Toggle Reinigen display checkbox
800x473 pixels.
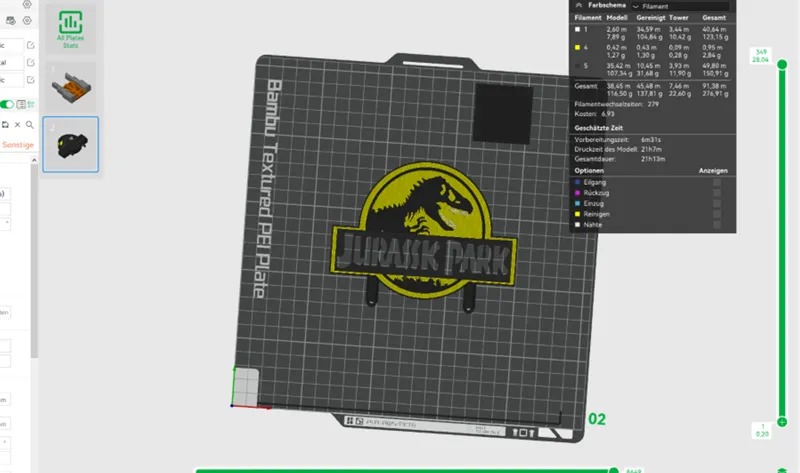[717, 214]
